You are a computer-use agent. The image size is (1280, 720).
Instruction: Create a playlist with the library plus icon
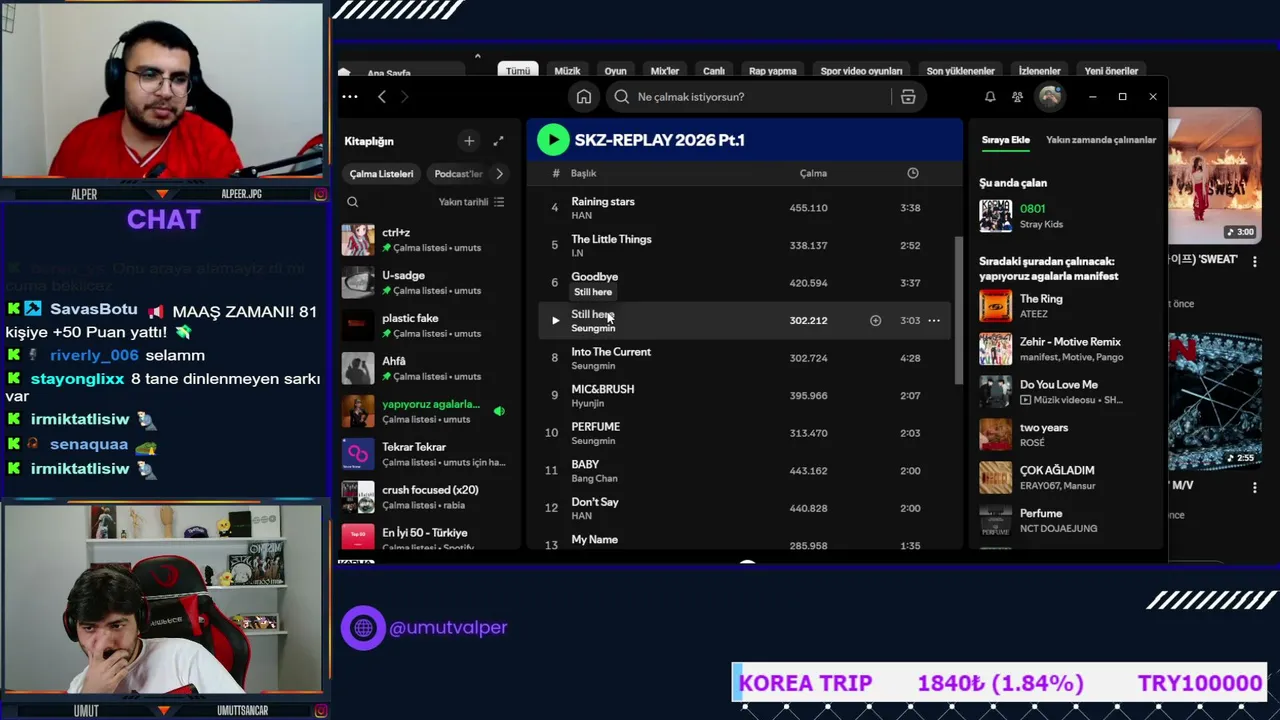469,141
